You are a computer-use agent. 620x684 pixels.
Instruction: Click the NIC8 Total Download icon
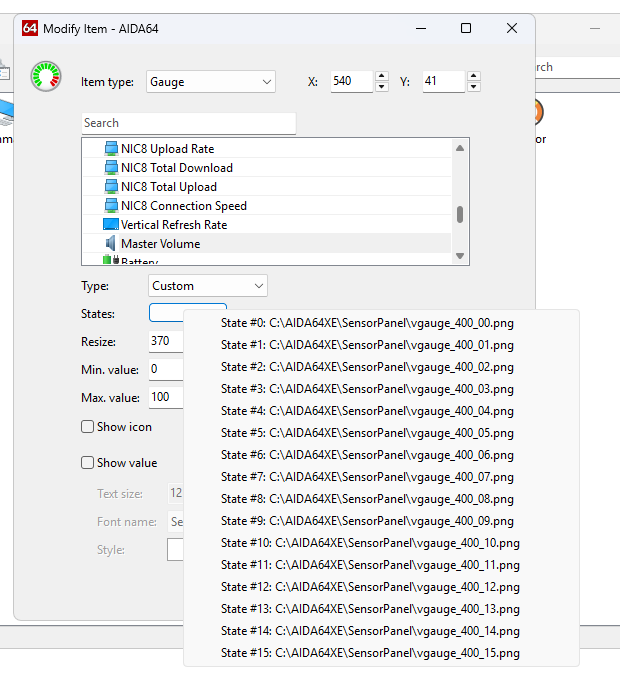pos(111,168)
